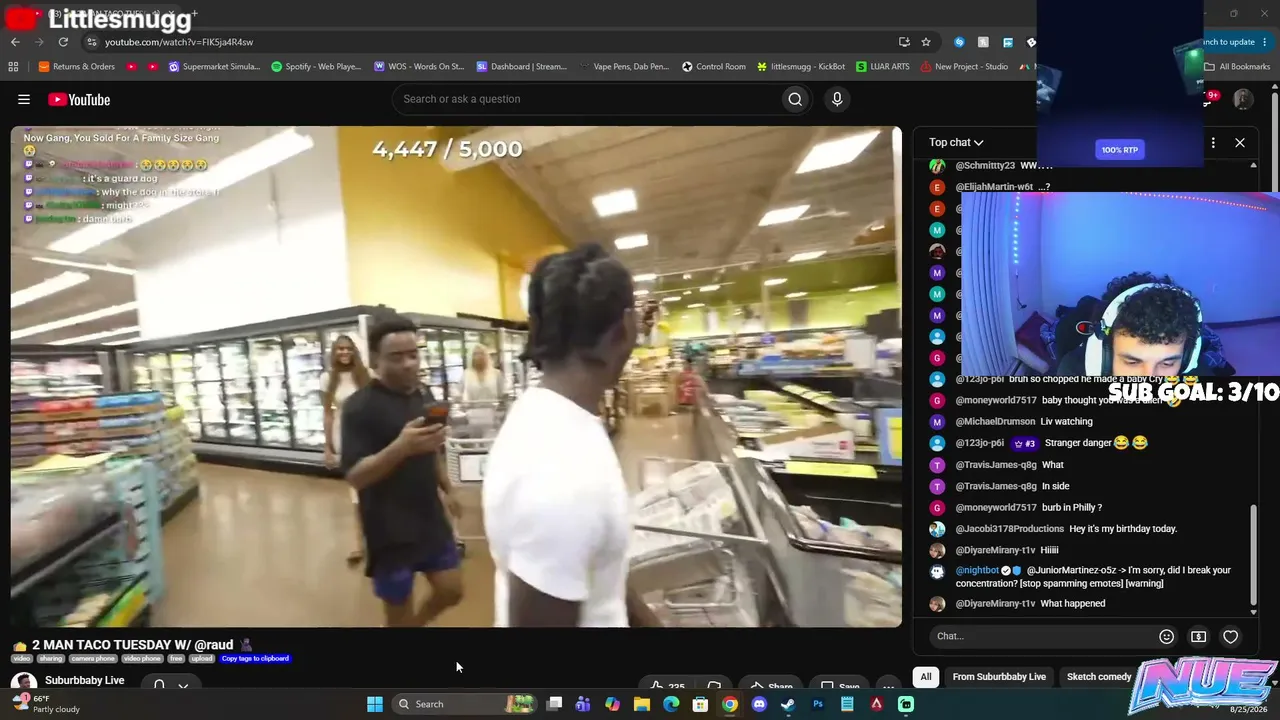
Task: Click the YouTube search input field
Action: click(x=587, y=99)
